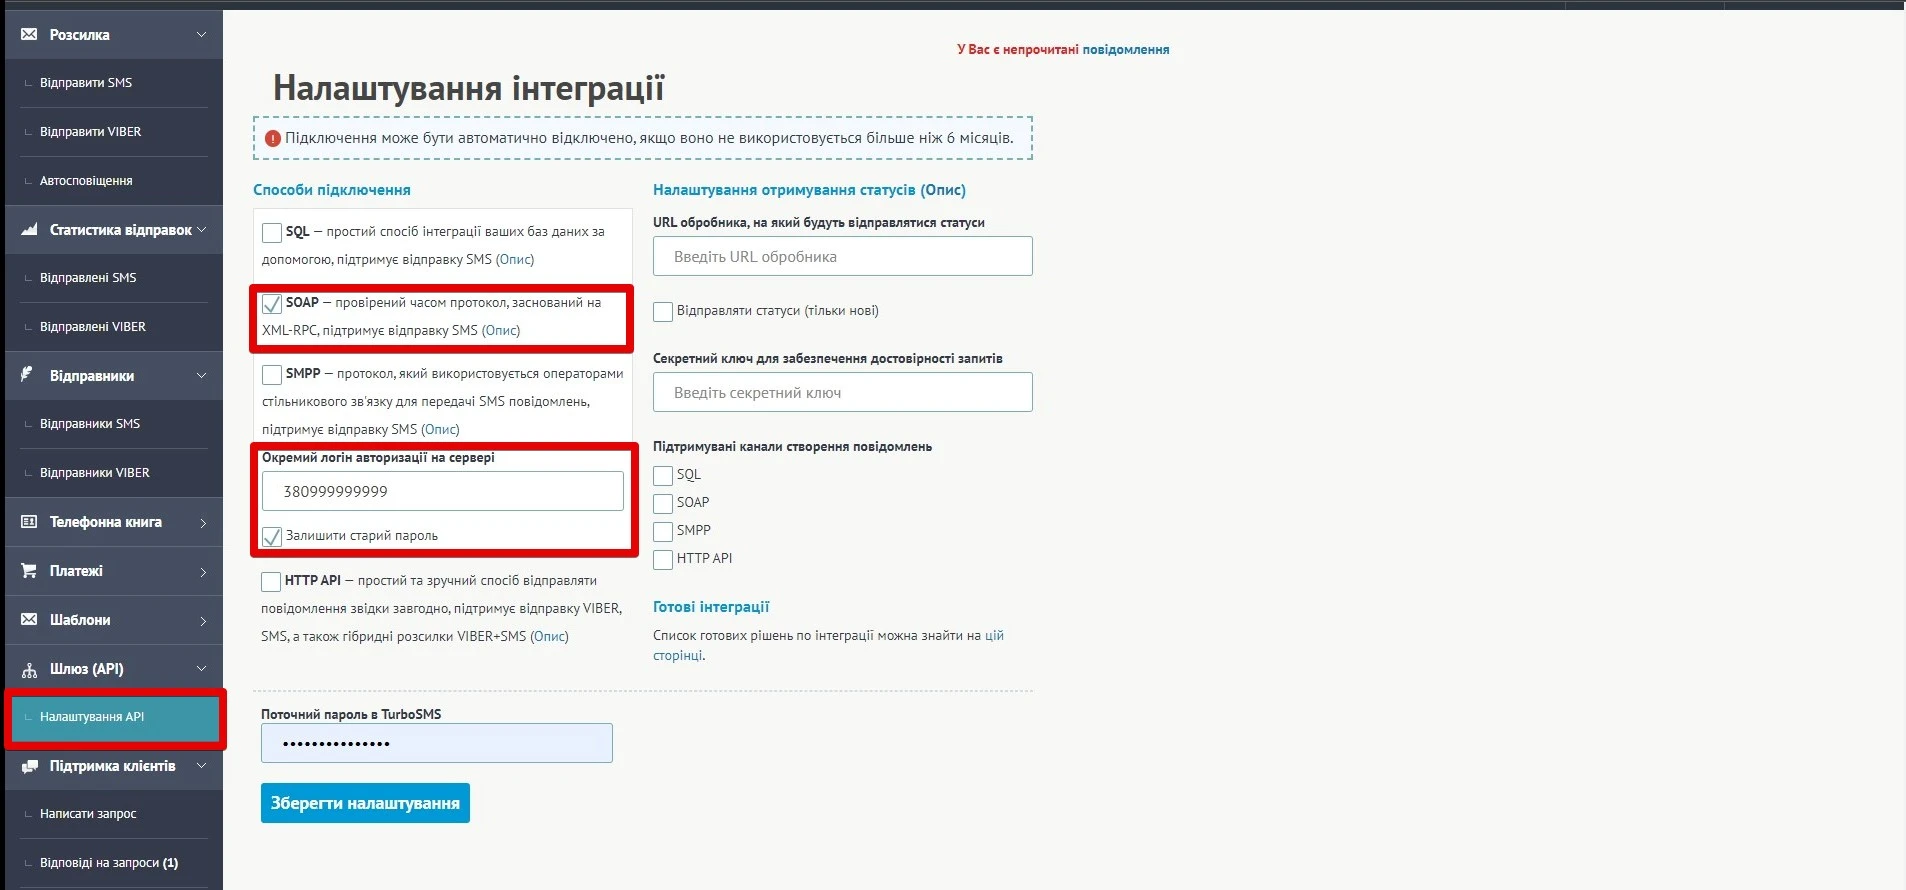Image resolution: width=1906 pixels, height=890 pixels.
Task: Collapse the Розсилка section chevron
Action: [x=201, y=35]
